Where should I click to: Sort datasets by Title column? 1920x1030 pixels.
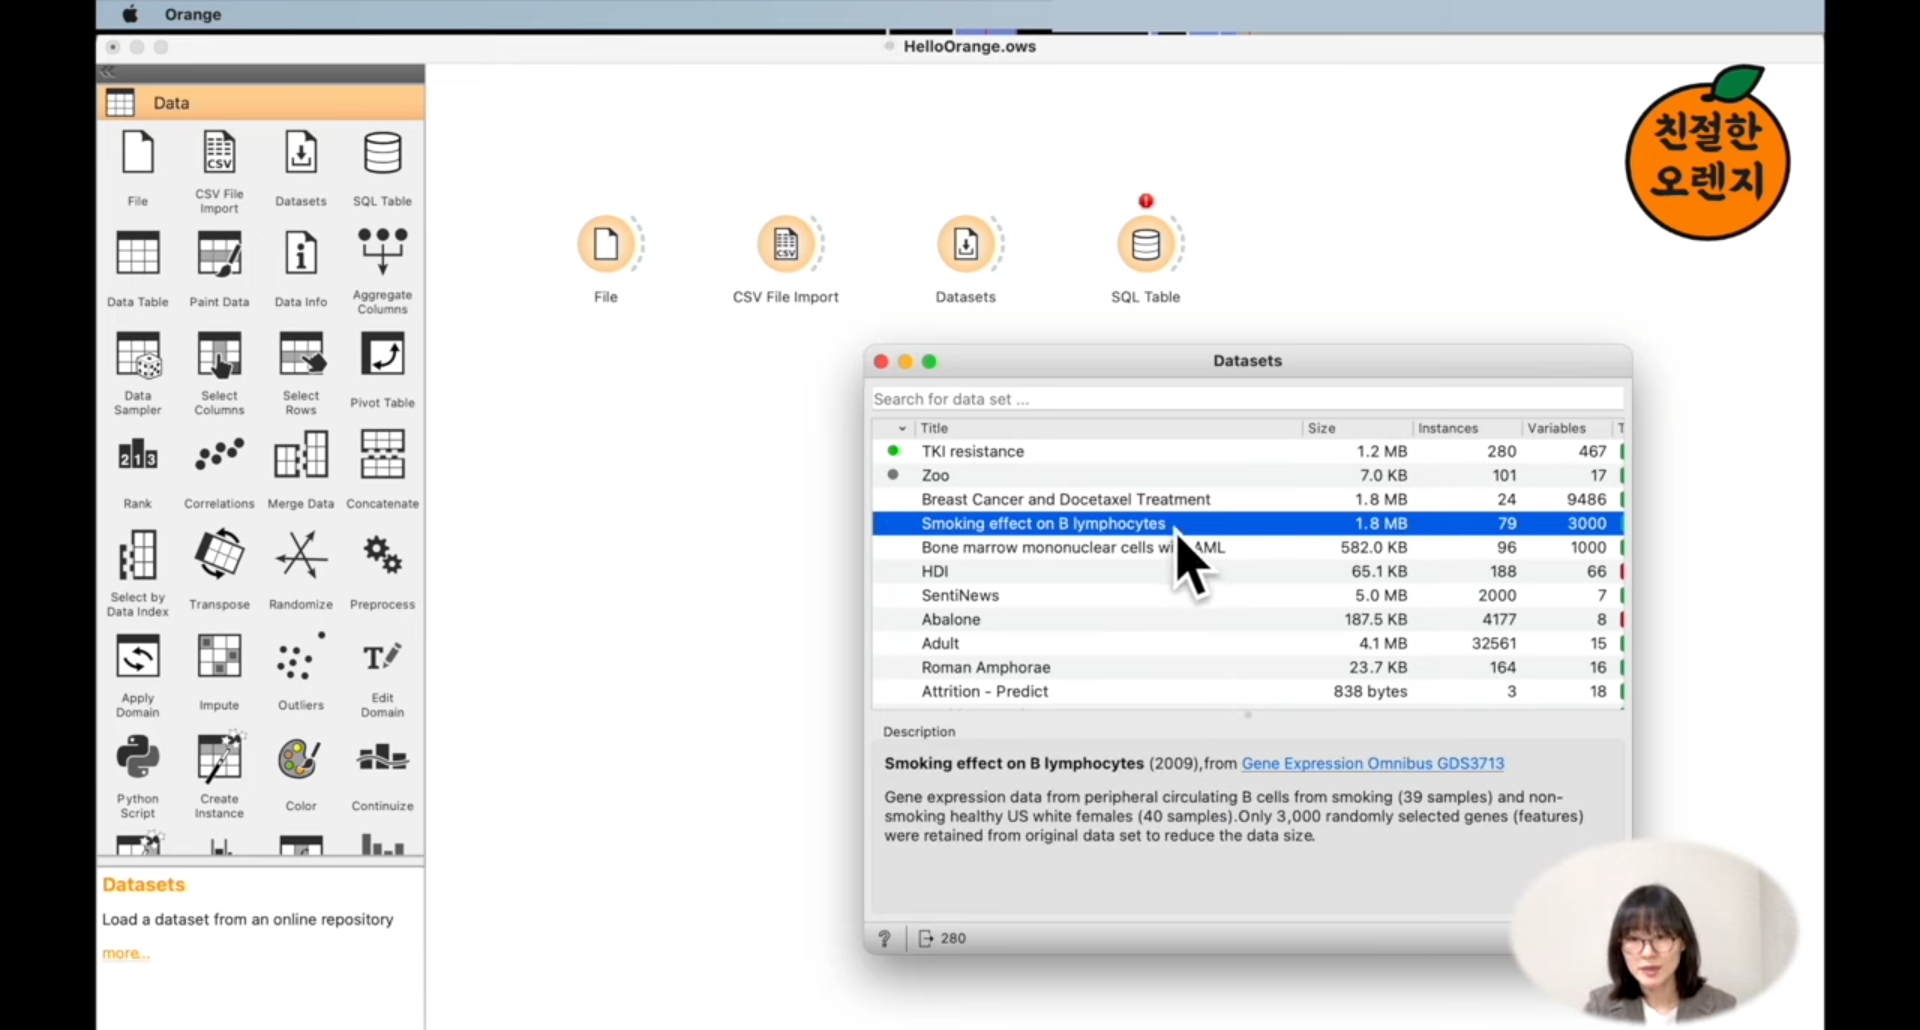(x=1108, y=428)
